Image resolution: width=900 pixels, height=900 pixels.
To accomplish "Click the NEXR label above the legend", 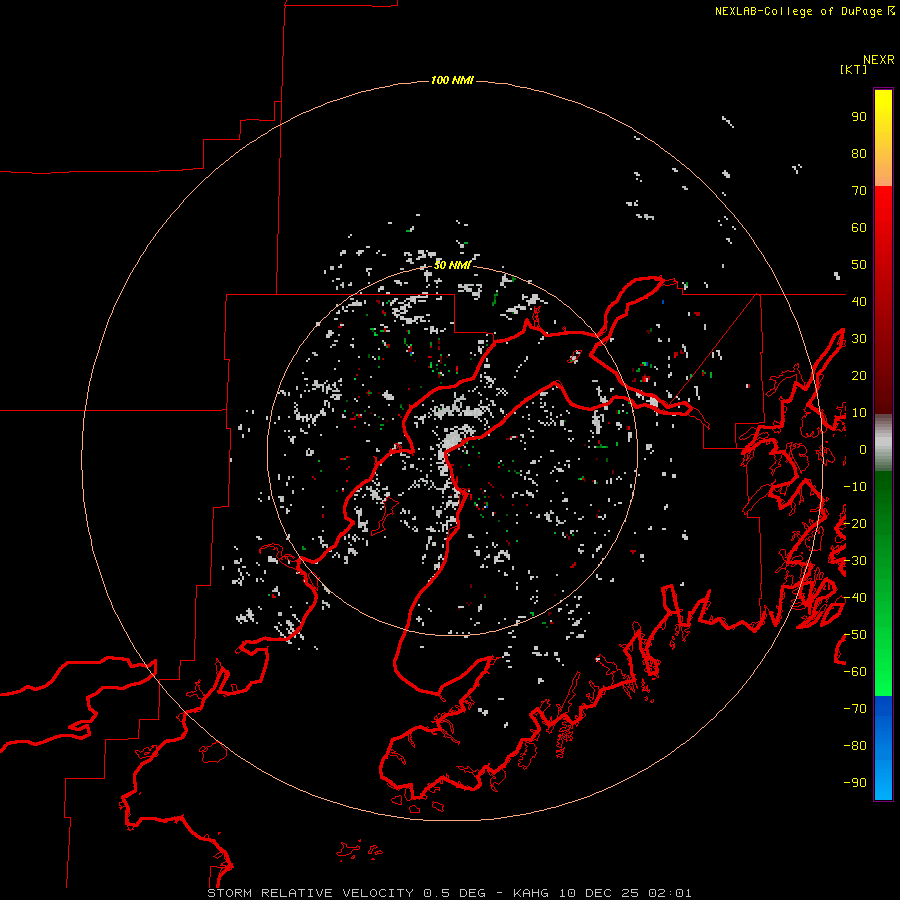I will pyautogui.click(x=878, y=60).
